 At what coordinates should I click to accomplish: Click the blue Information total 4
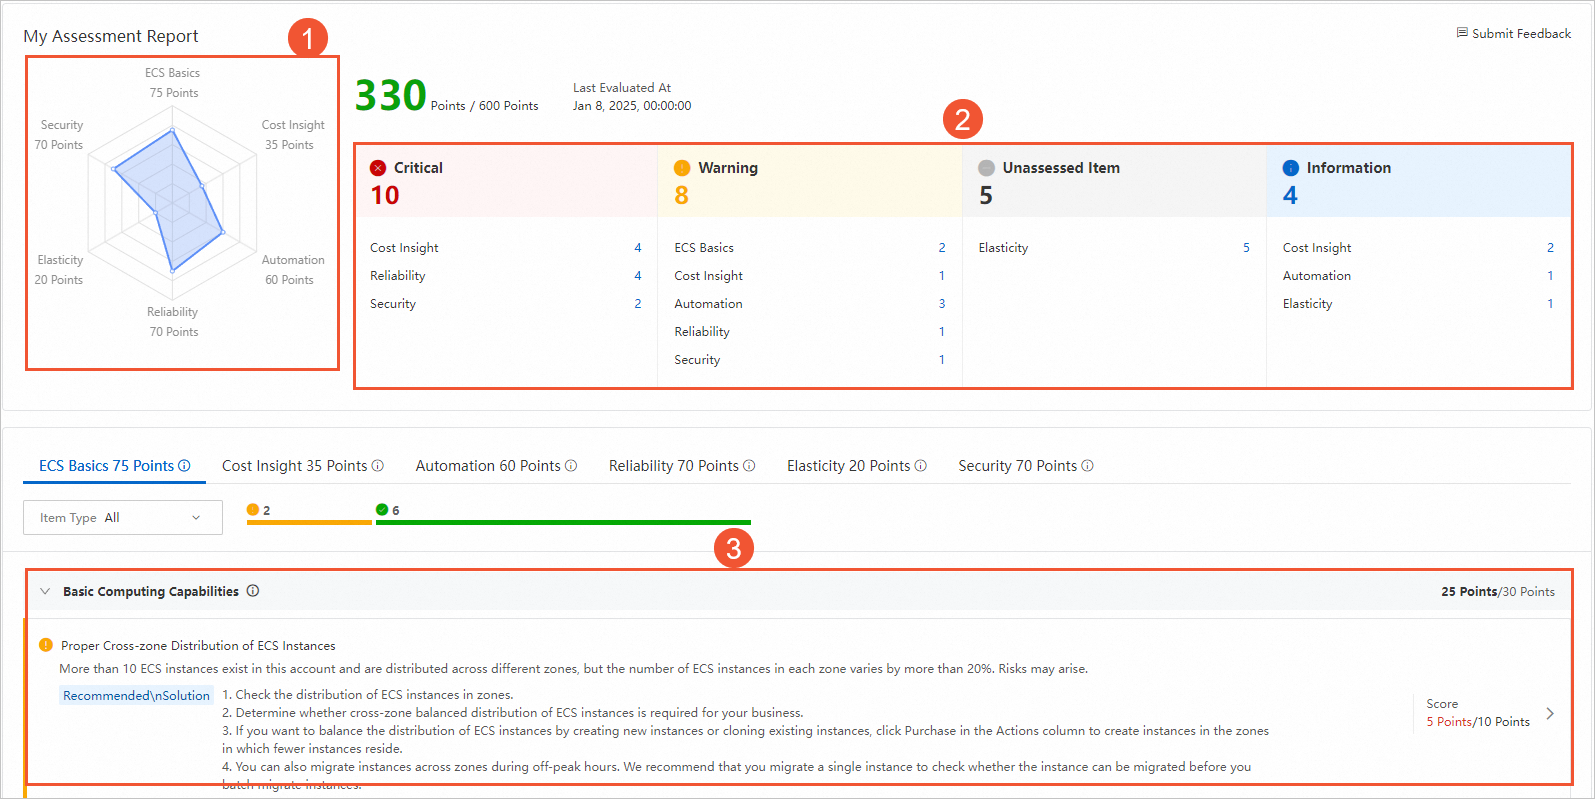click(1291, 195)
